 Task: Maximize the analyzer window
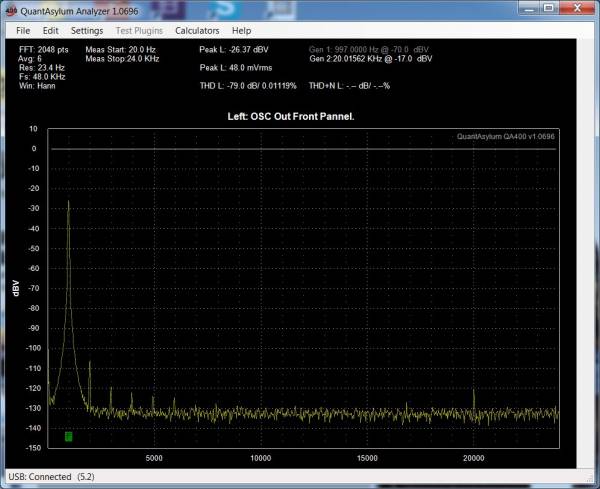point(549,8)
